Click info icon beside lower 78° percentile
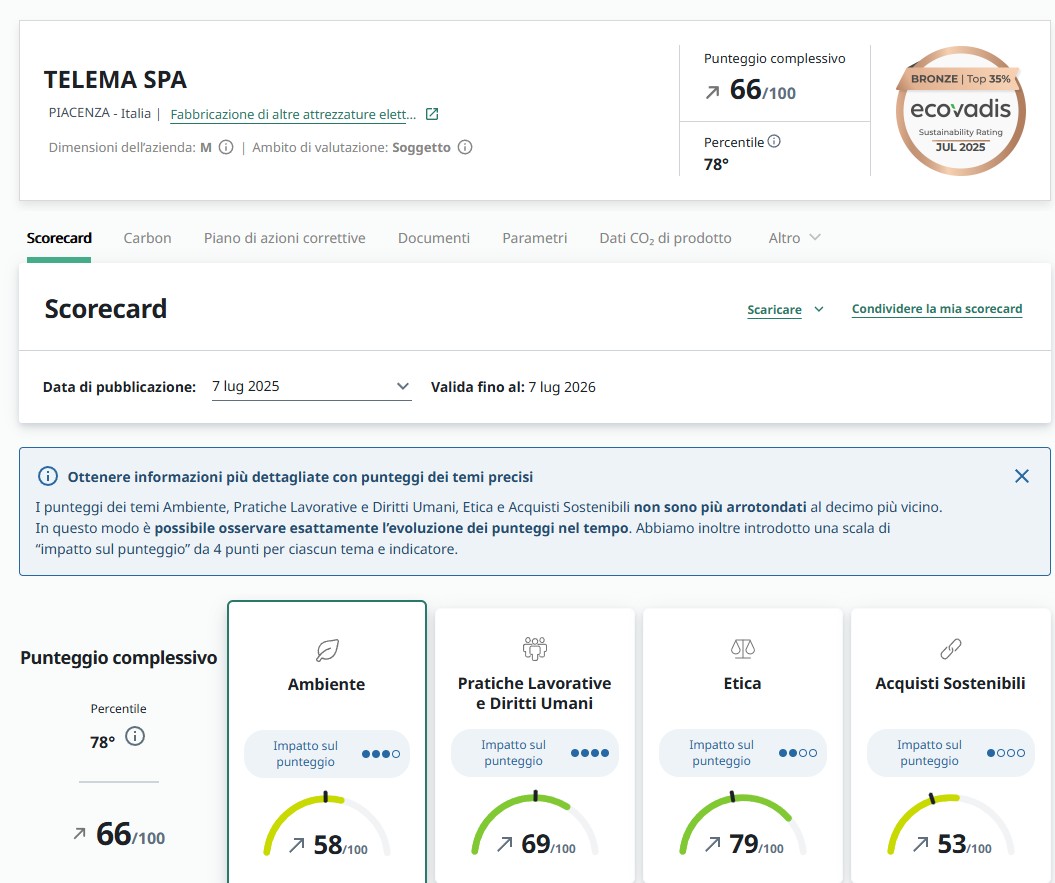The height and width of the screenshot is (883, 1055). click(135, 737)
